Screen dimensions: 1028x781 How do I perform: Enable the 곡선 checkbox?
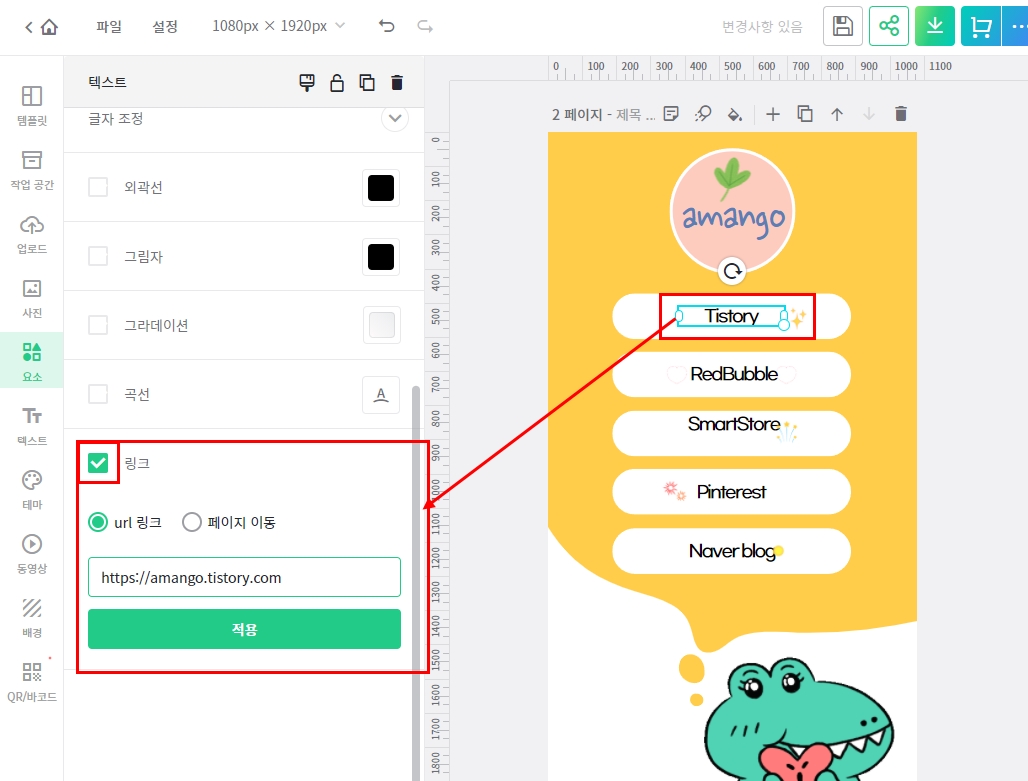point(98,394)
